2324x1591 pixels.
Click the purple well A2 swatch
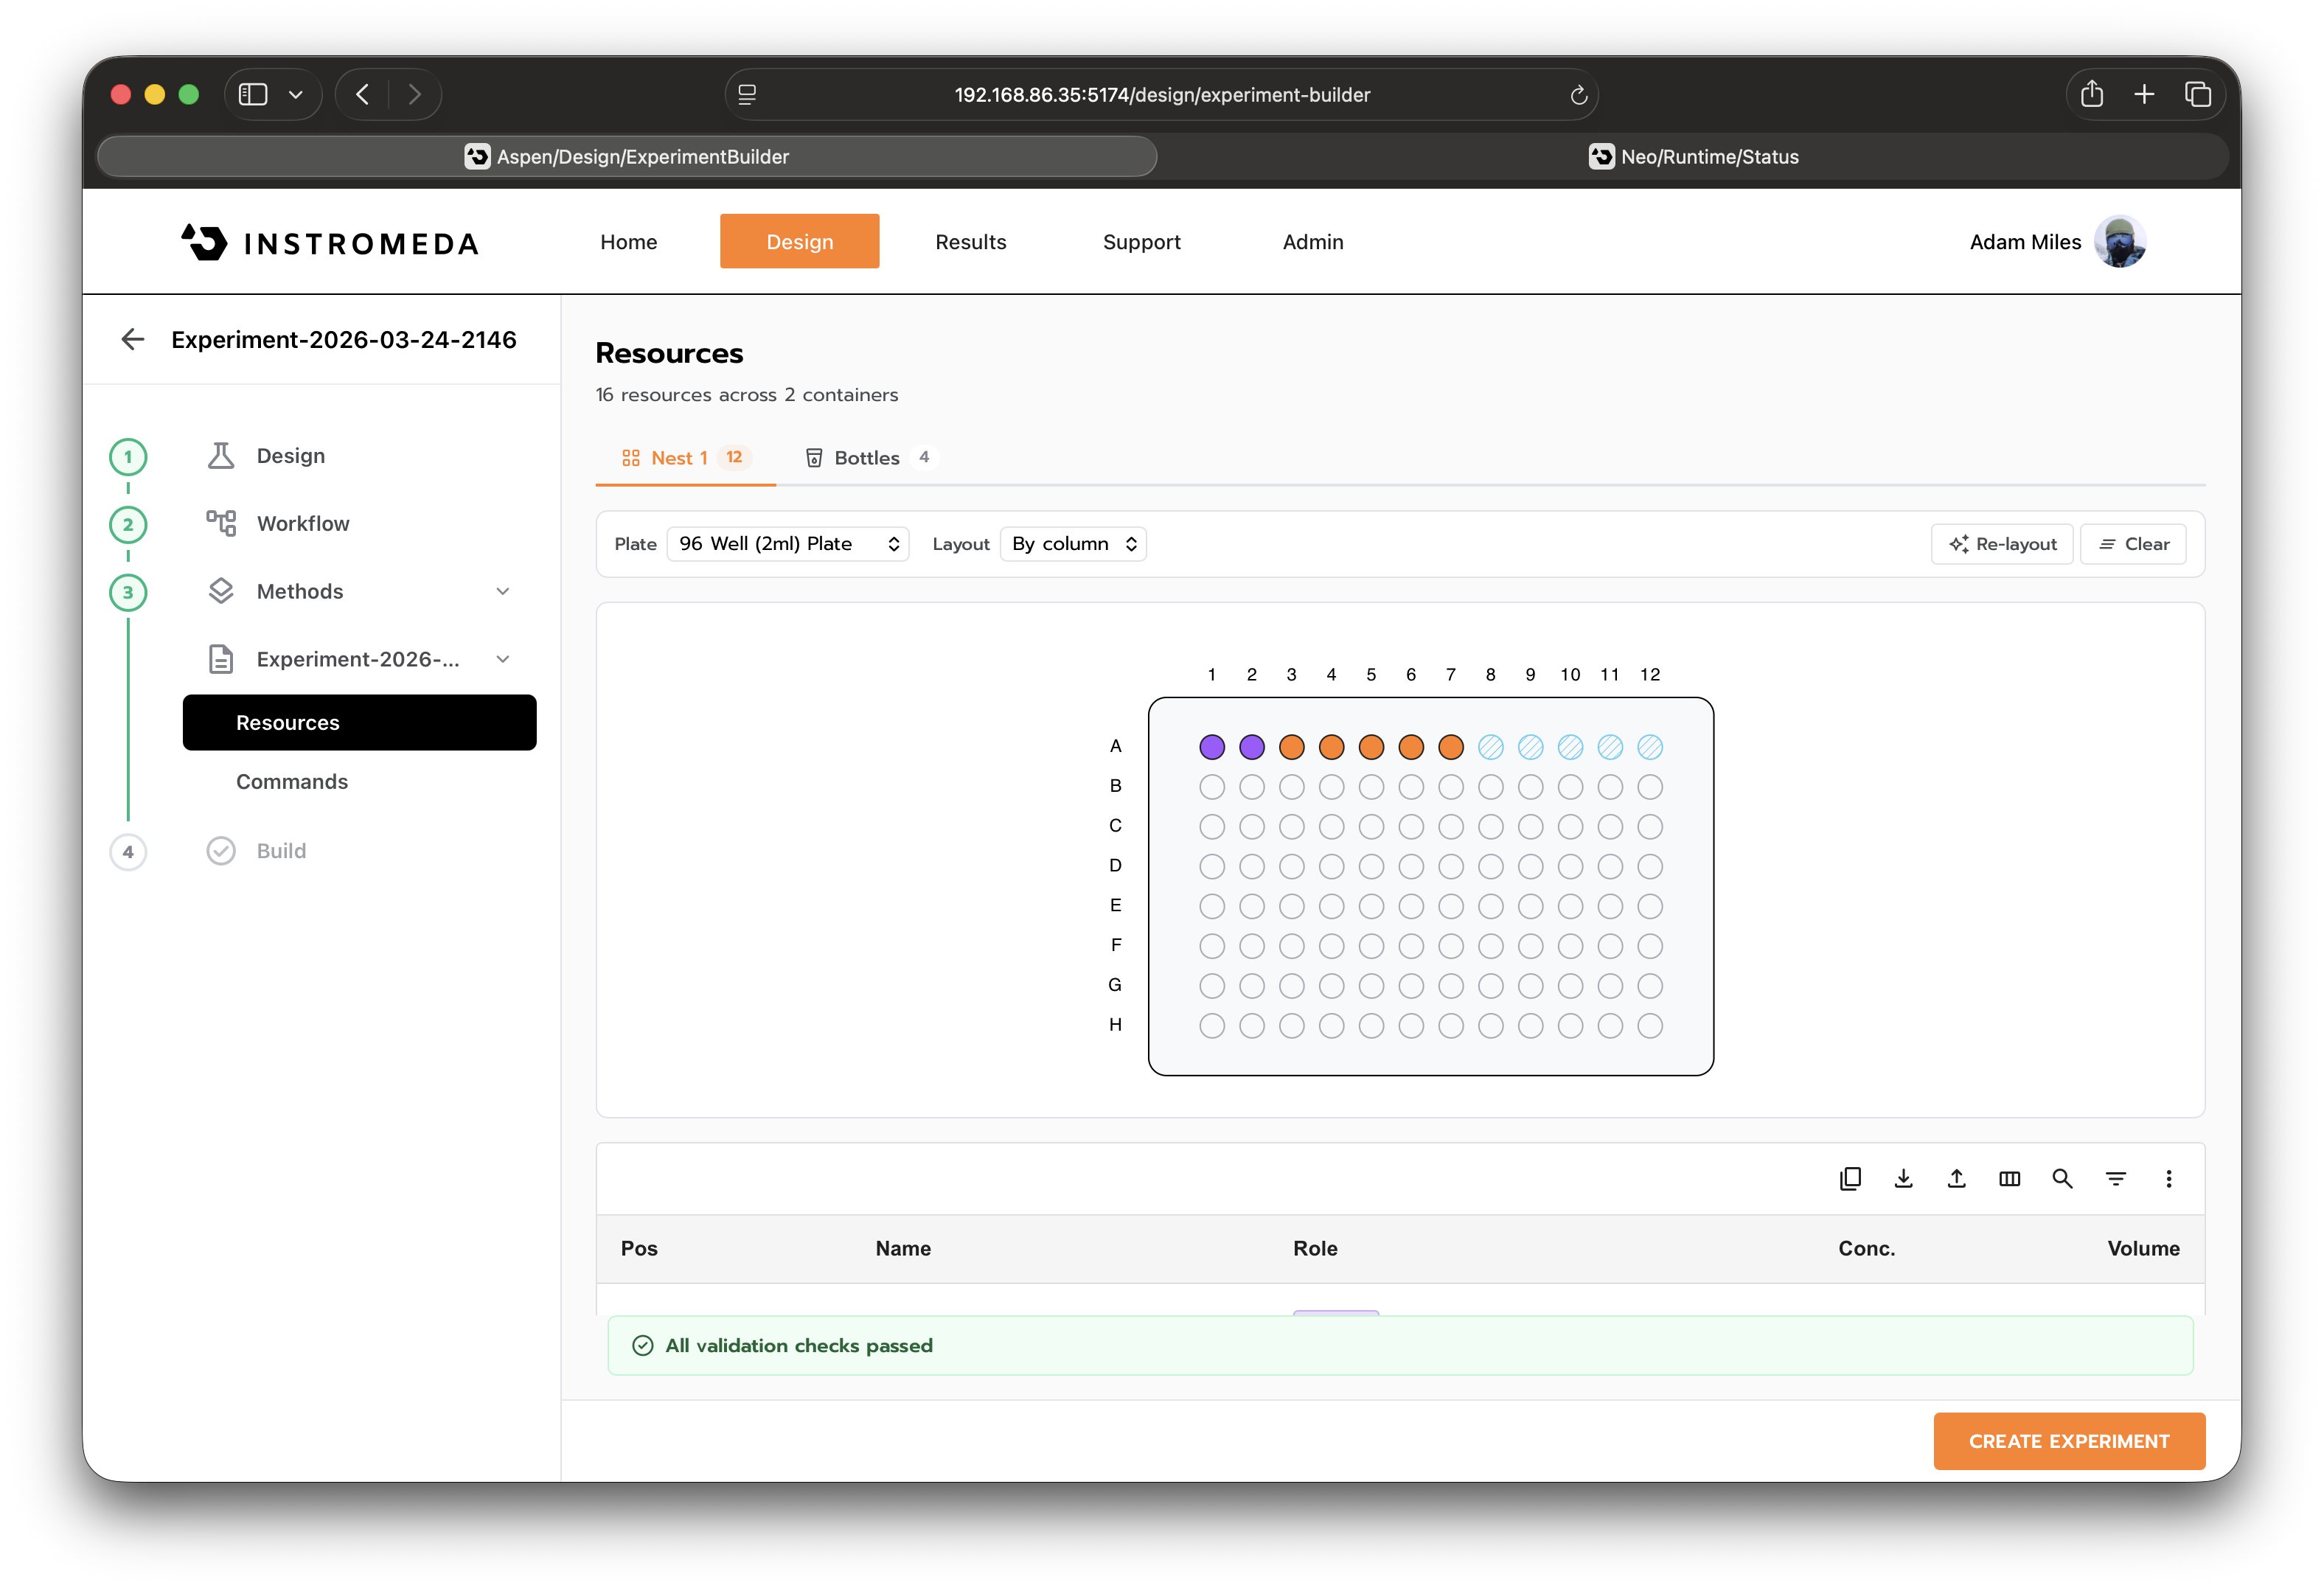click(x=1251, y=746)
